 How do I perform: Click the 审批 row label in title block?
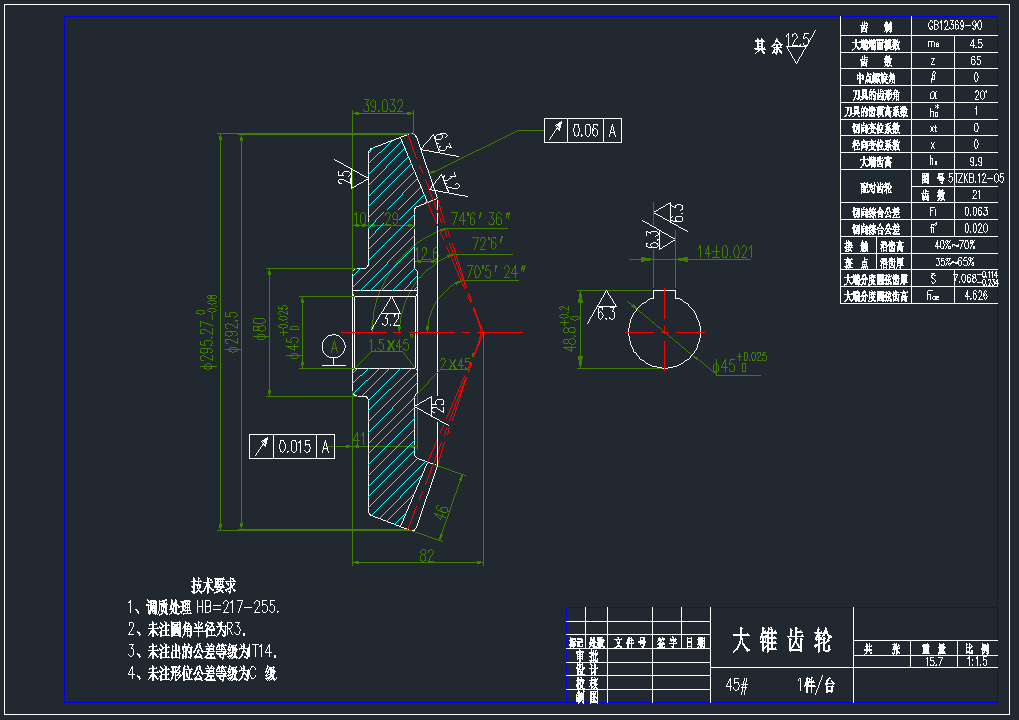(x=587, y=656)
